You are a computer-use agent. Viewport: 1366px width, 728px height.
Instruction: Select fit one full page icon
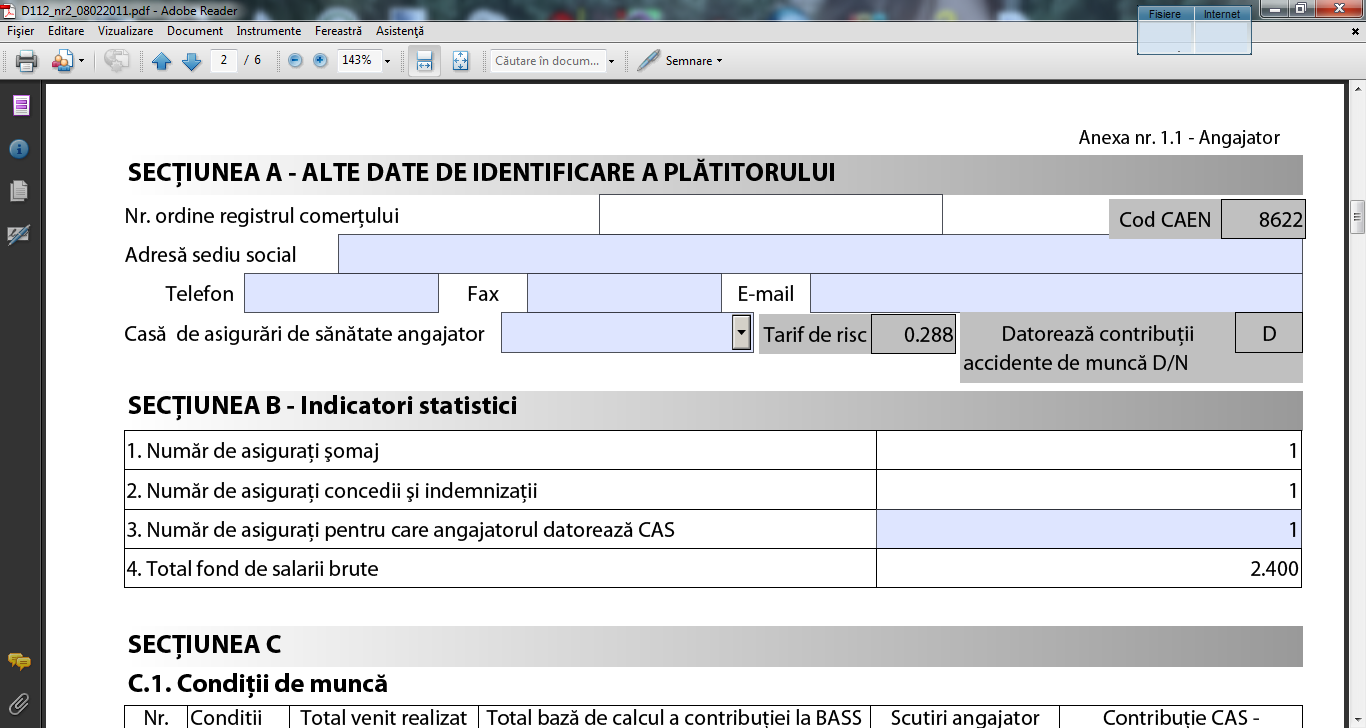pos(460,61)
